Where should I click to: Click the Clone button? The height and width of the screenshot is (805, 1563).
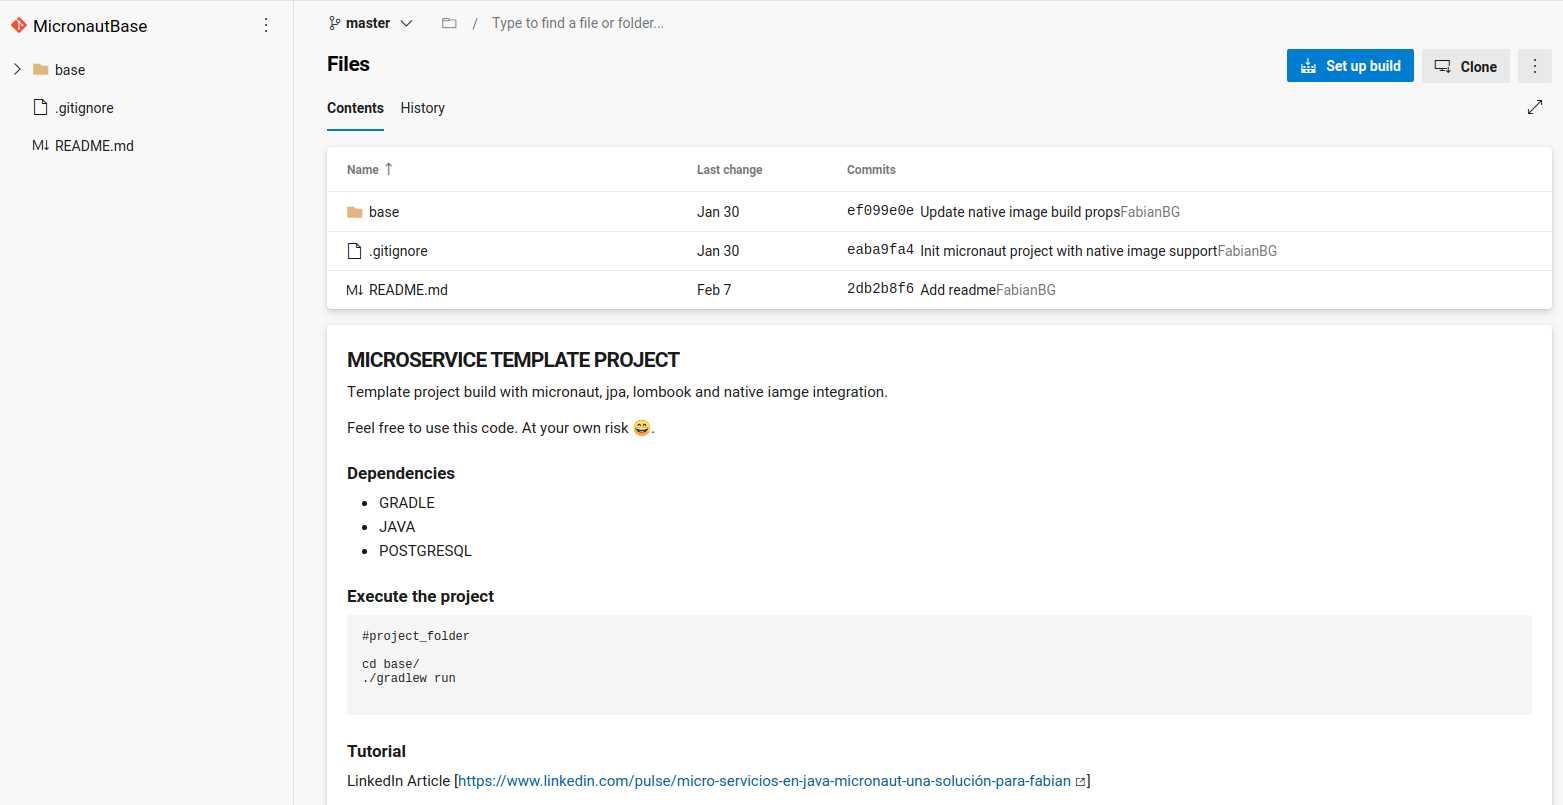(x=1466, y=66)
